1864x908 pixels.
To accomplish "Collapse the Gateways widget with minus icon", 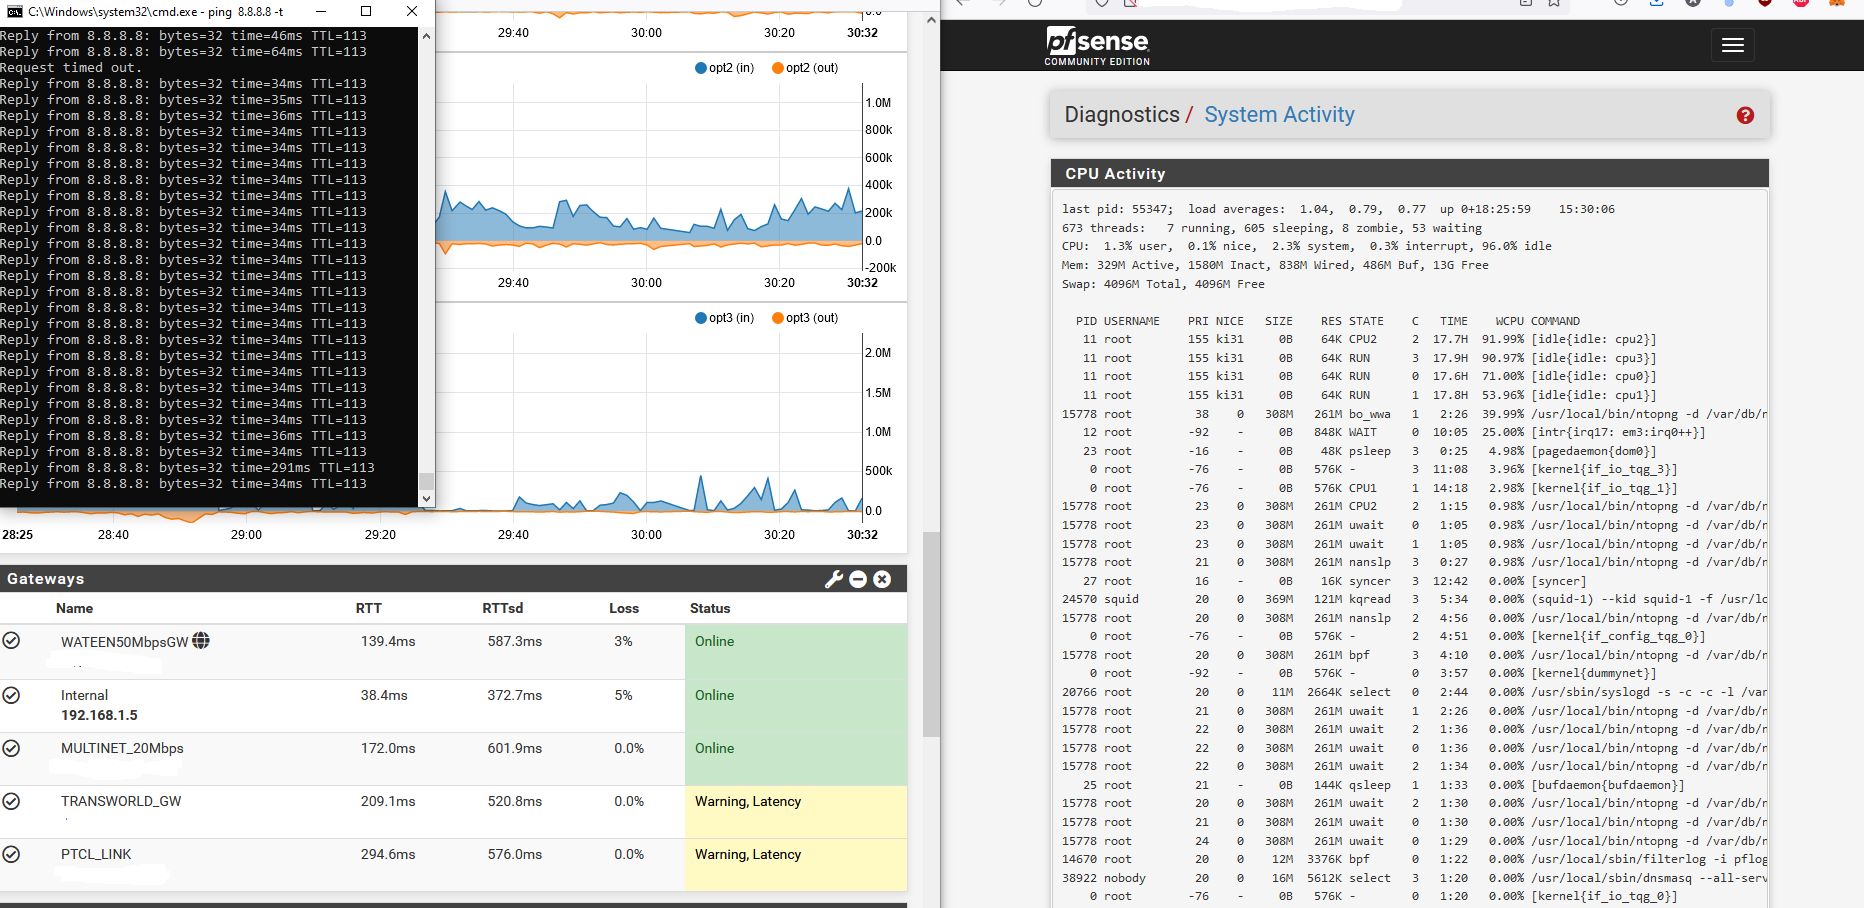I will [x=858, y=579].
